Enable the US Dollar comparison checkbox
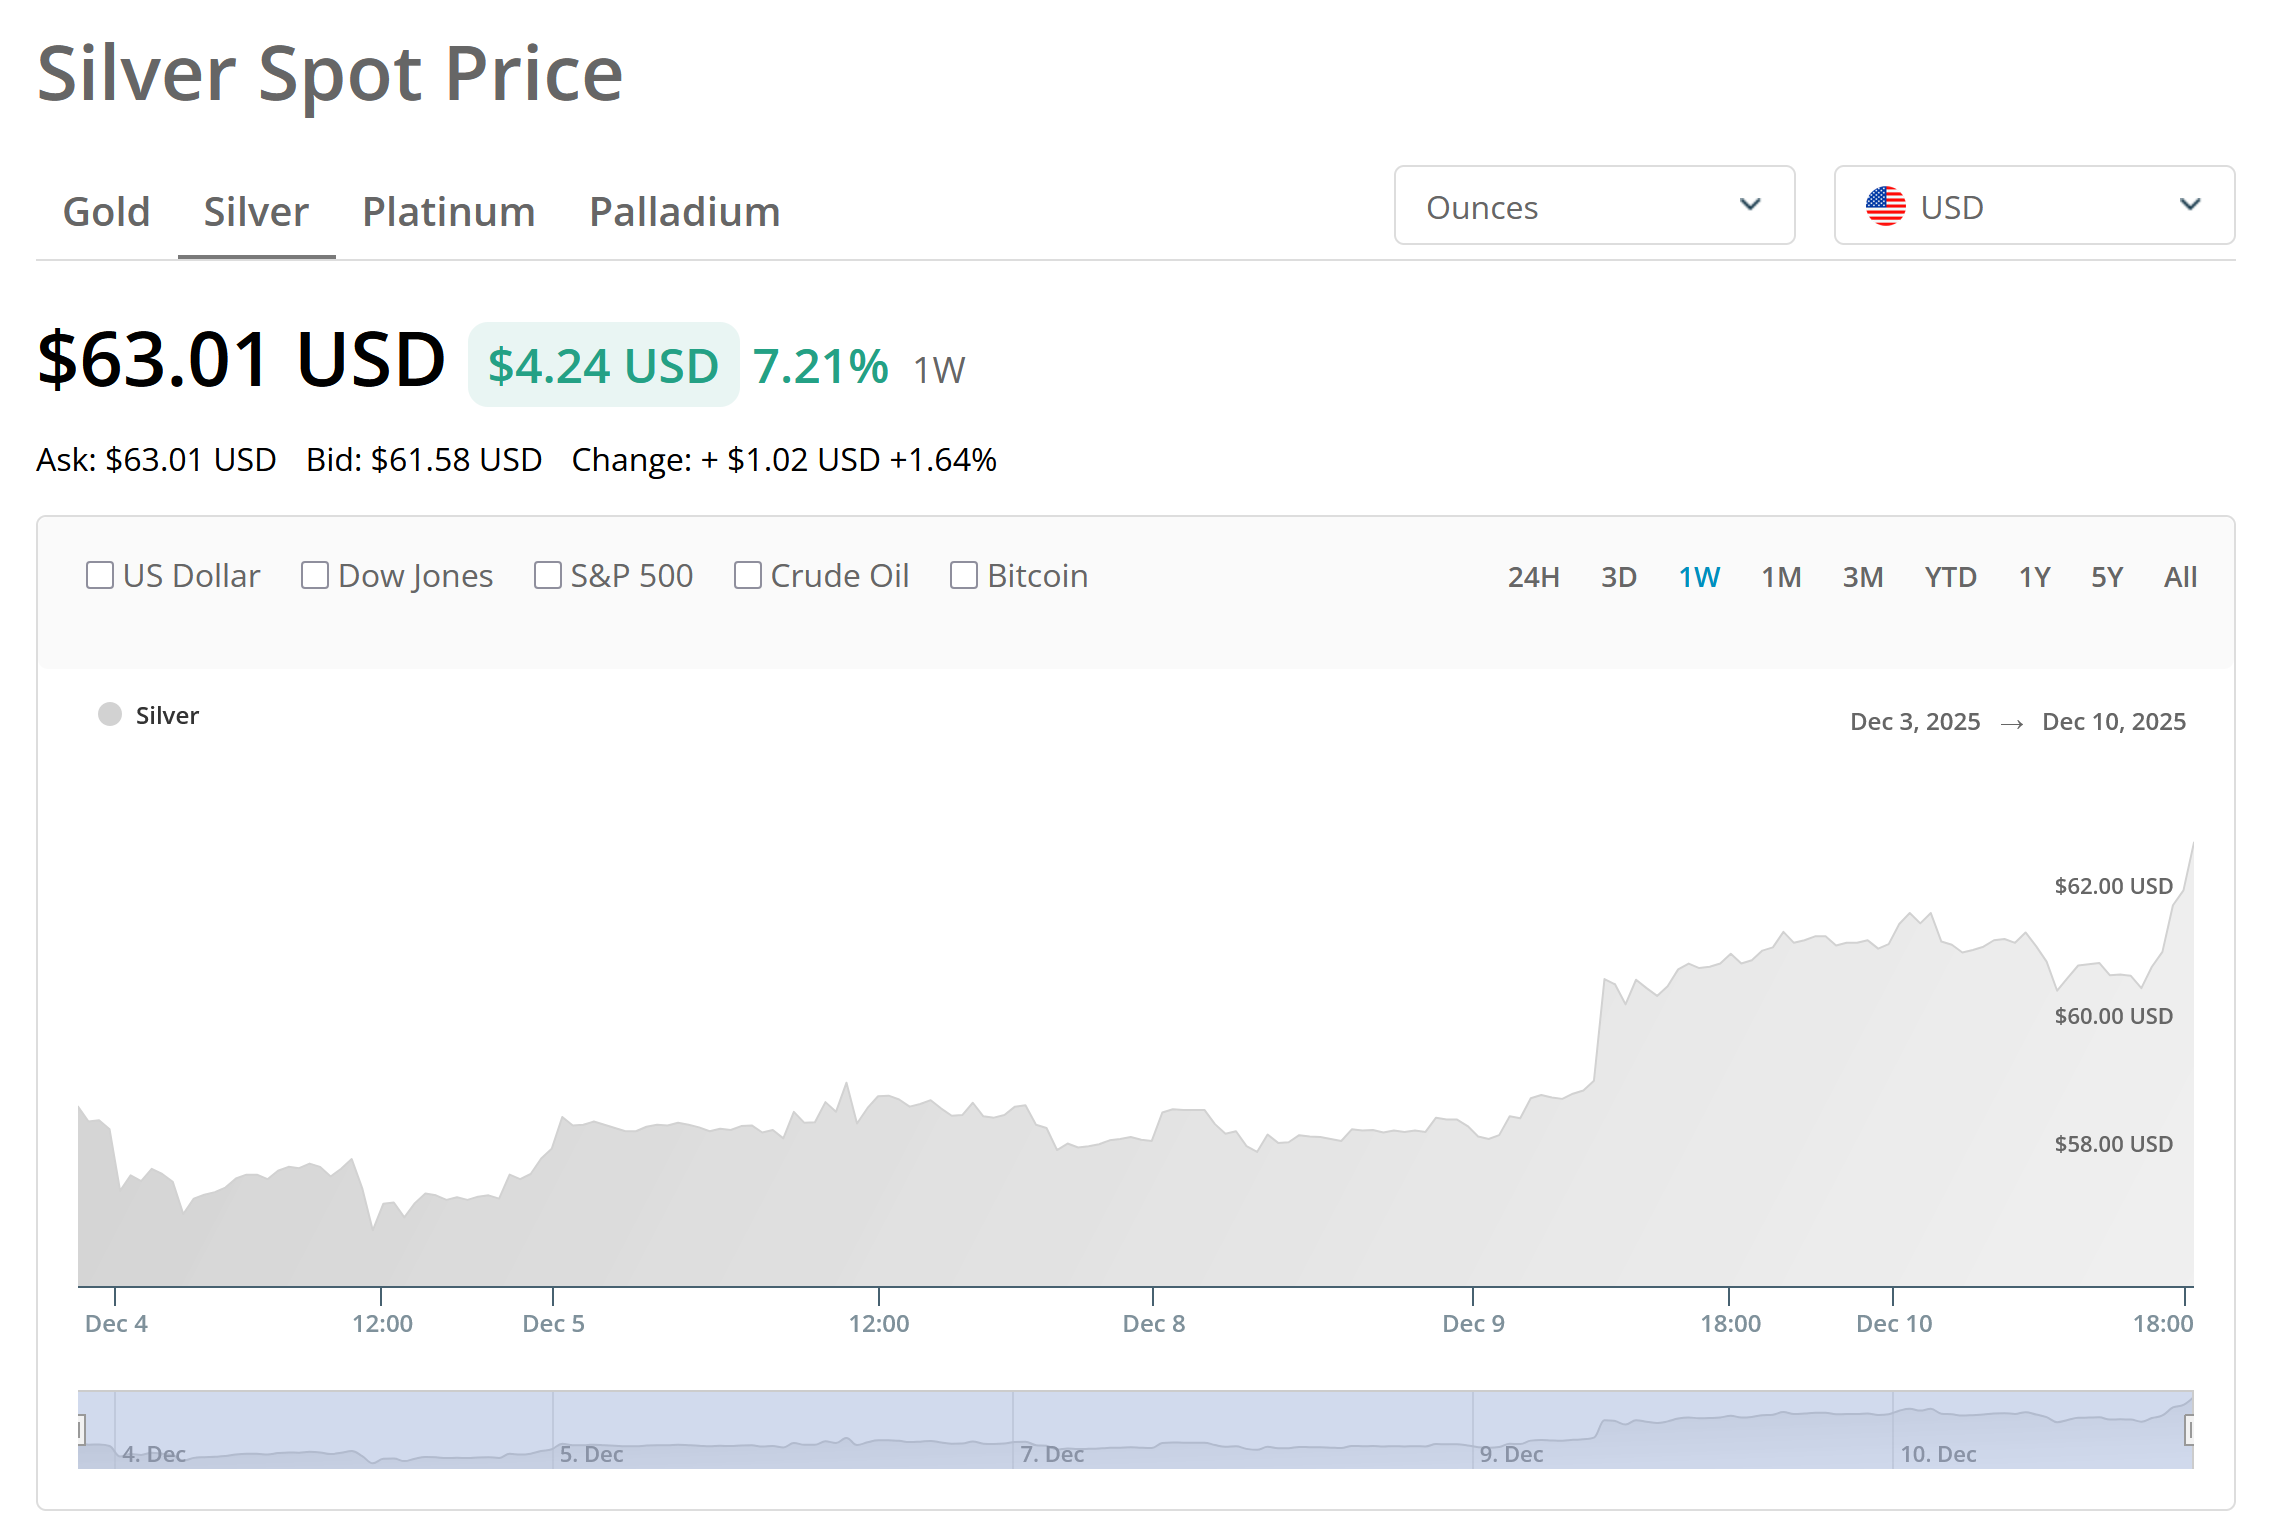 100,575
